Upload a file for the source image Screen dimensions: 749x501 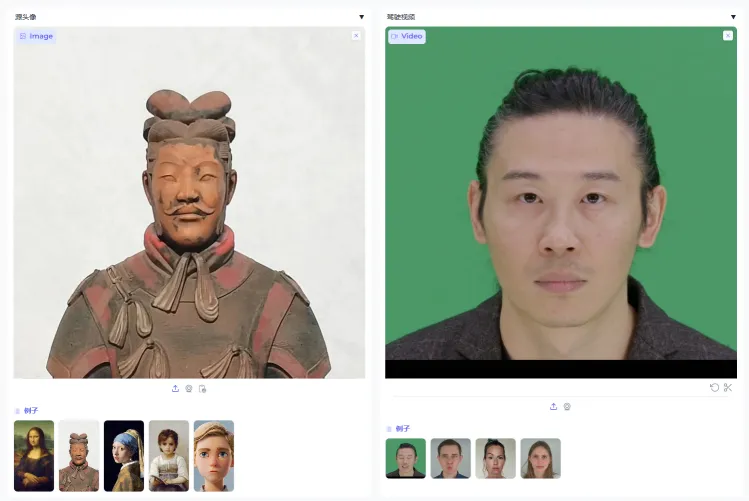175,389
